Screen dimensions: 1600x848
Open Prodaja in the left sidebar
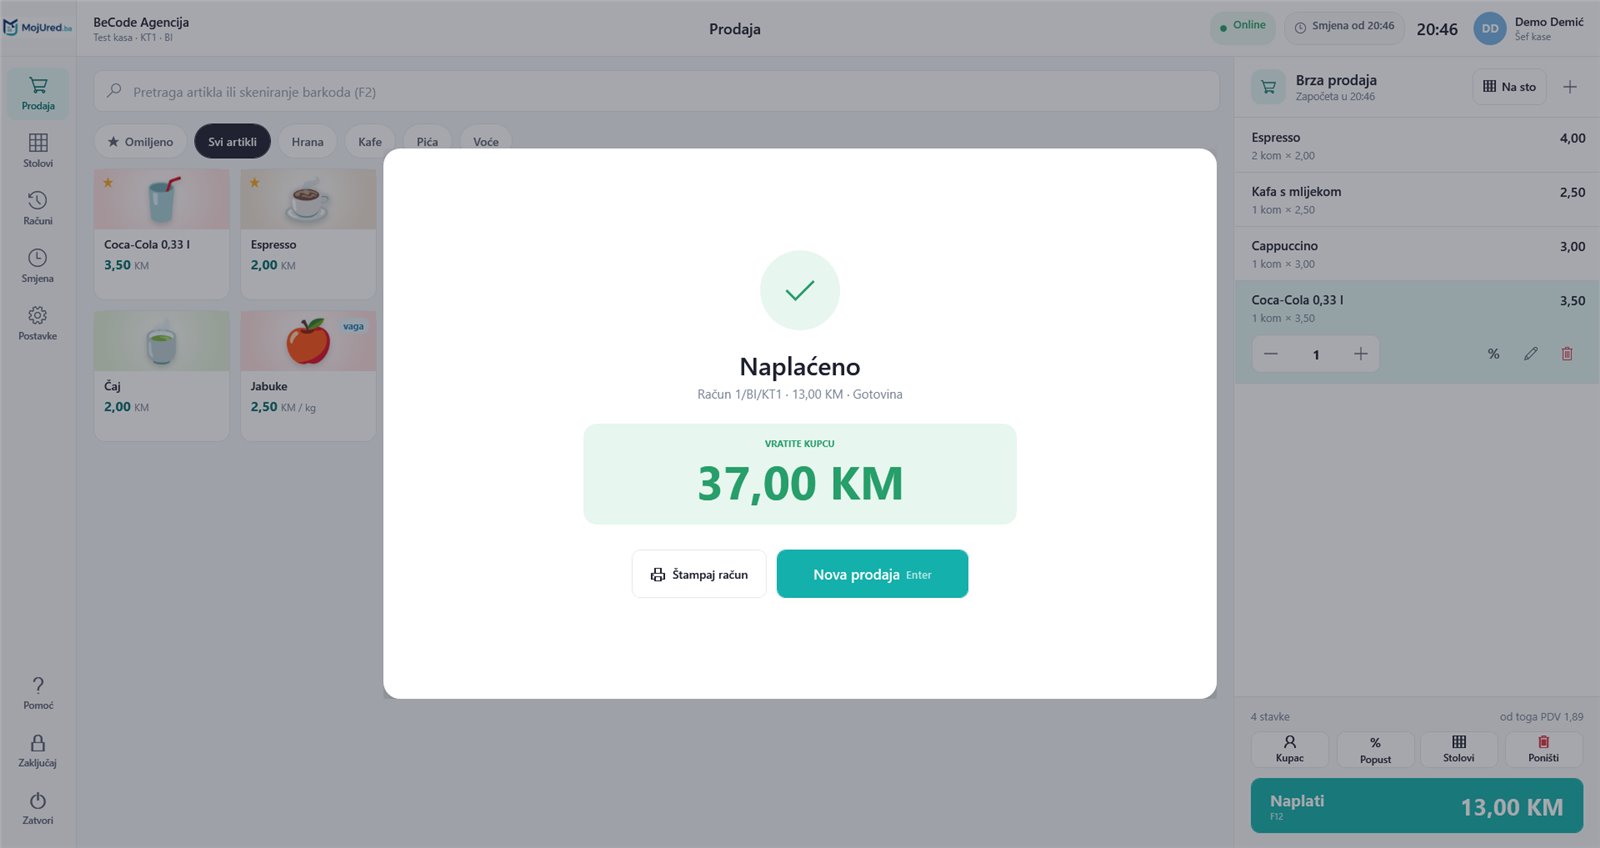(x=38, y=93)
